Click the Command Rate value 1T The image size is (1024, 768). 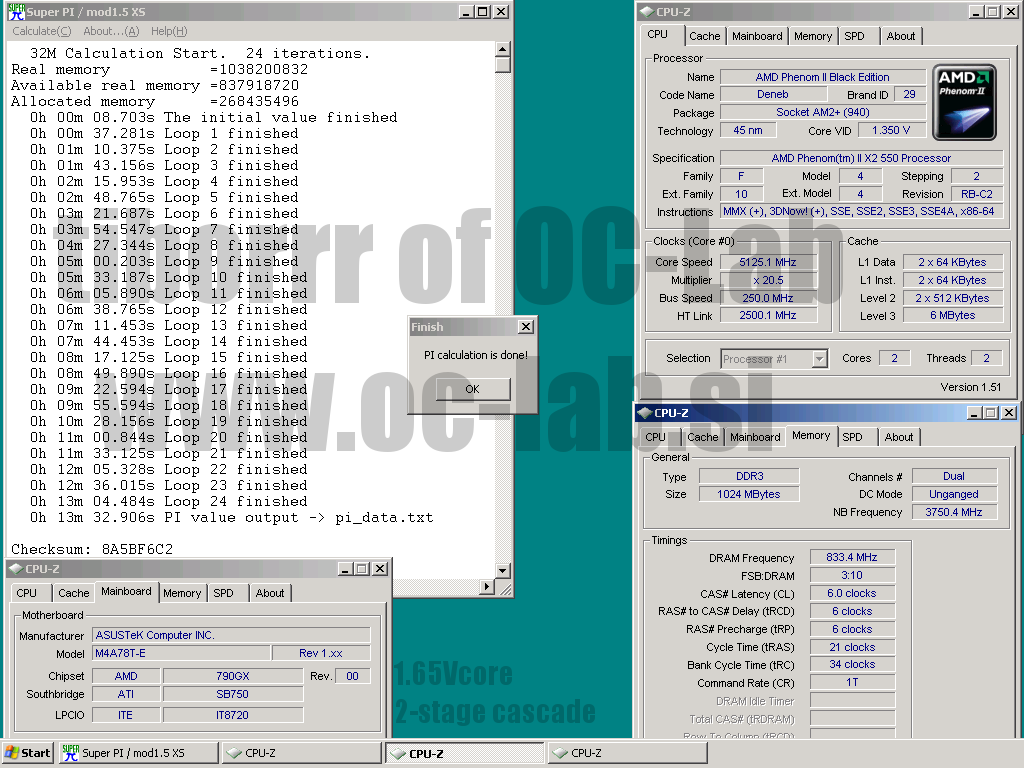pos(852,682)
